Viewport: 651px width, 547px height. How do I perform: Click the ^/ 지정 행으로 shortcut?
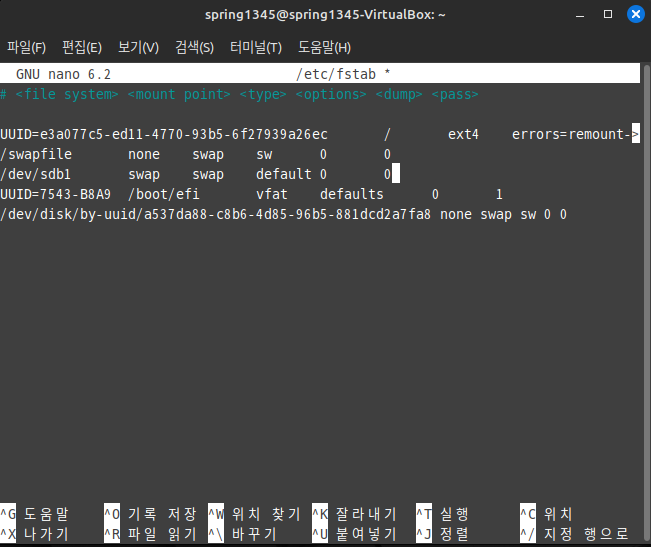coord(574,534)
